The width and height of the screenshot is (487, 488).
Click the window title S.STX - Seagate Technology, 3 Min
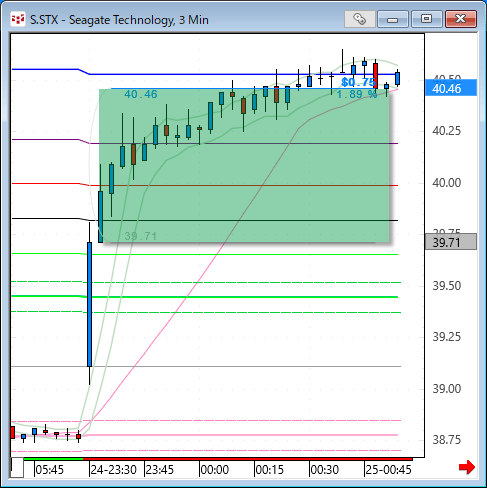pos(119,20)
